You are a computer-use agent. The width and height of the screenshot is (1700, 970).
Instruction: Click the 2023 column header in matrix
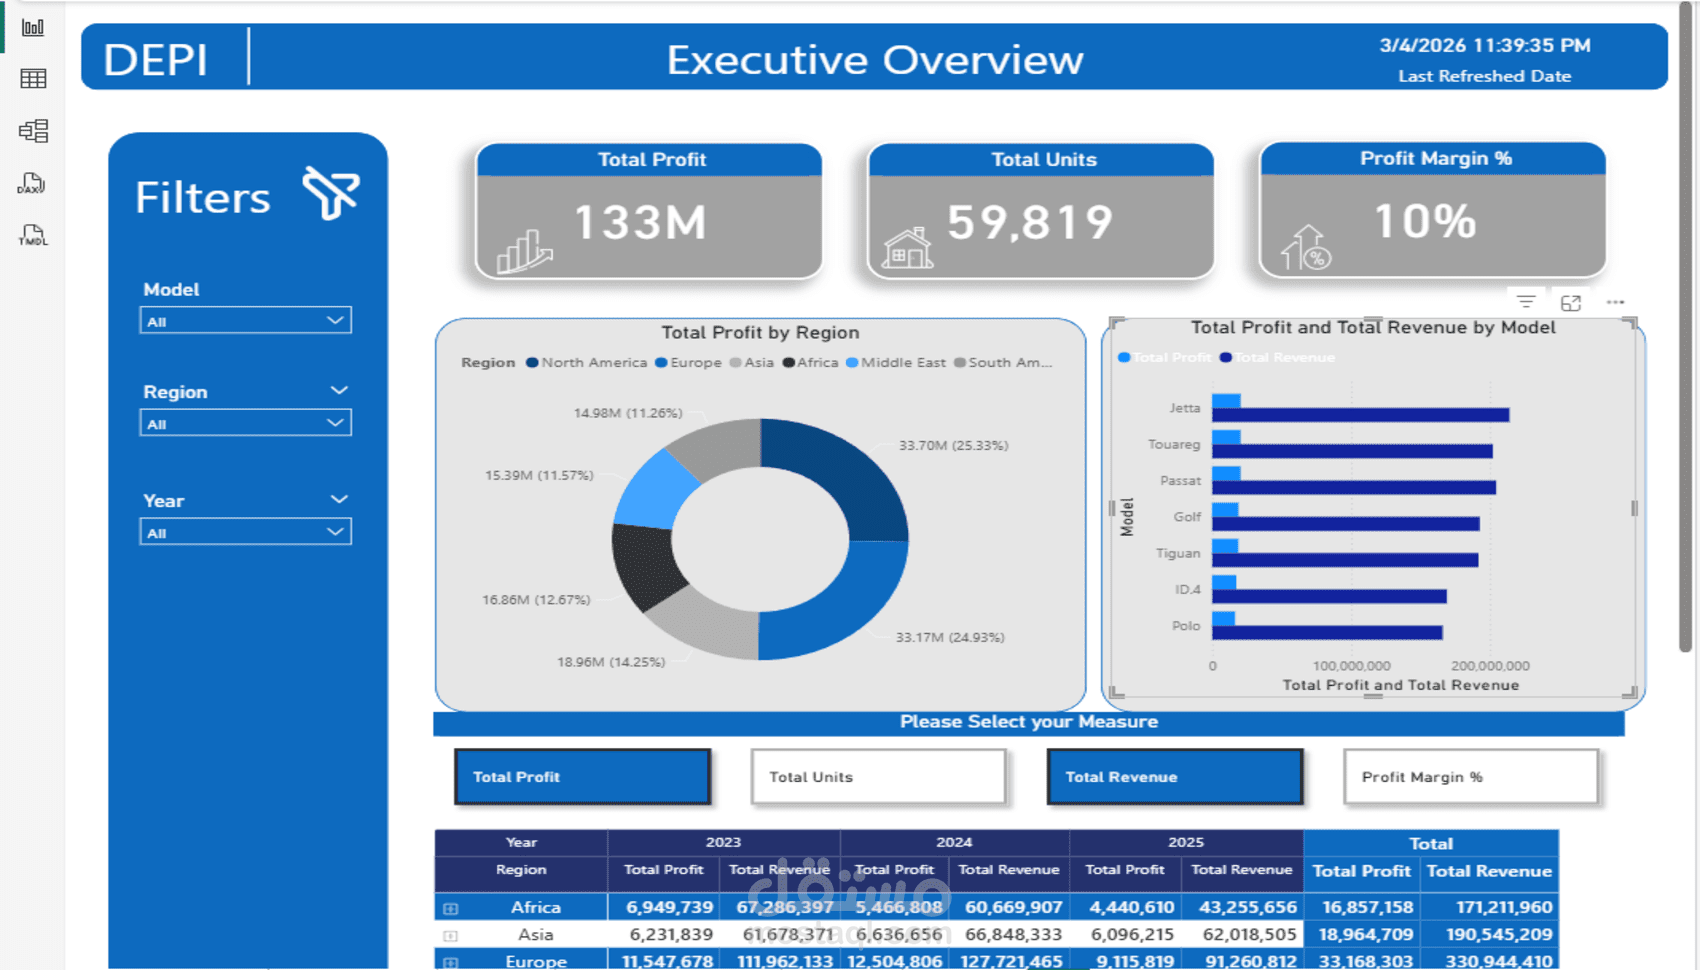coord(723,843)
